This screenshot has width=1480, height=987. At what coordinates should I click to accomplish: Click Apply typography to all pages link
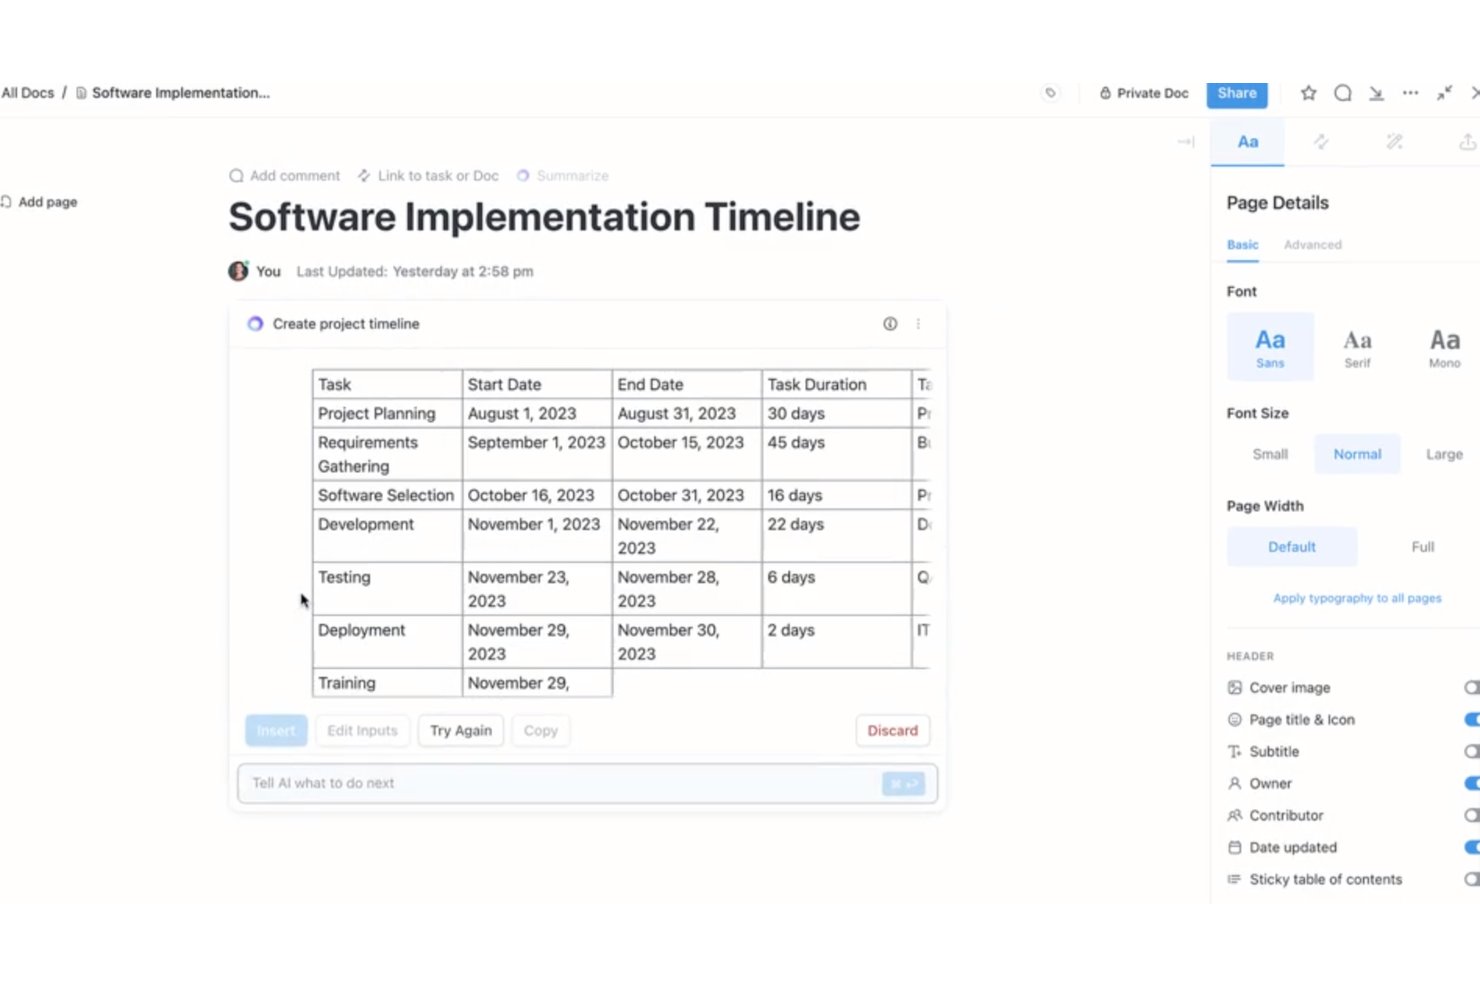[x=1357, y=598]
